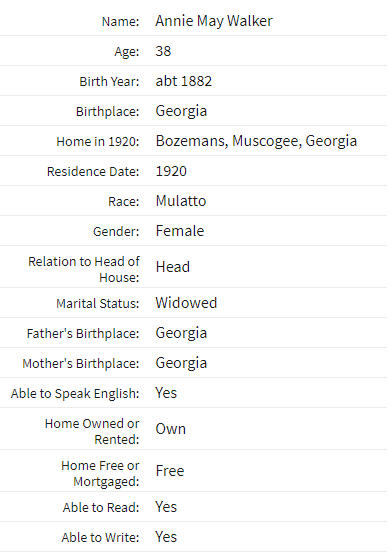Click the Age value 38

coord(163,51)
